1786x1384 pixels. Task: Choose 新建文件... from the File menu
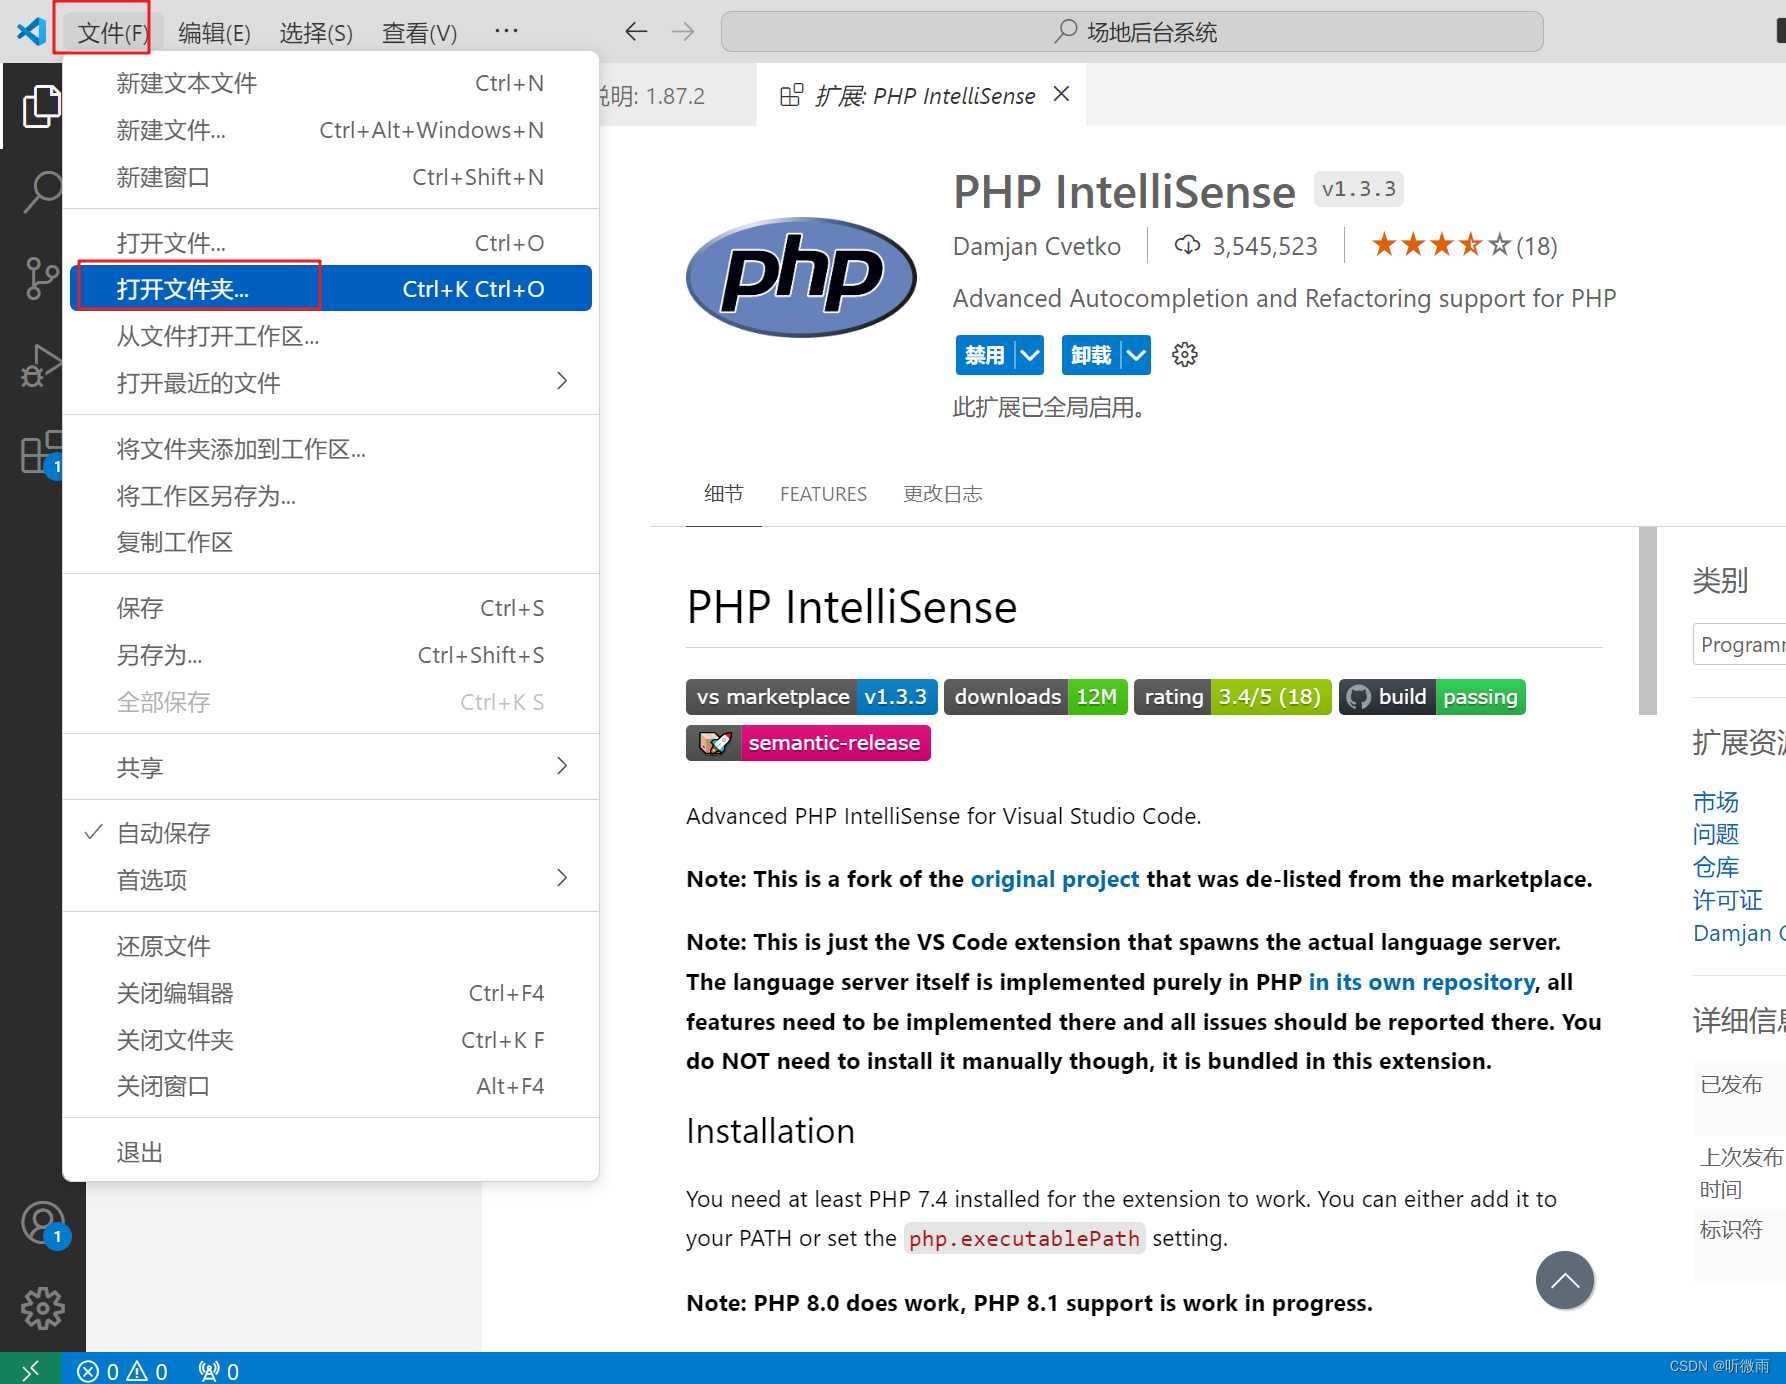tap(330, 130)
